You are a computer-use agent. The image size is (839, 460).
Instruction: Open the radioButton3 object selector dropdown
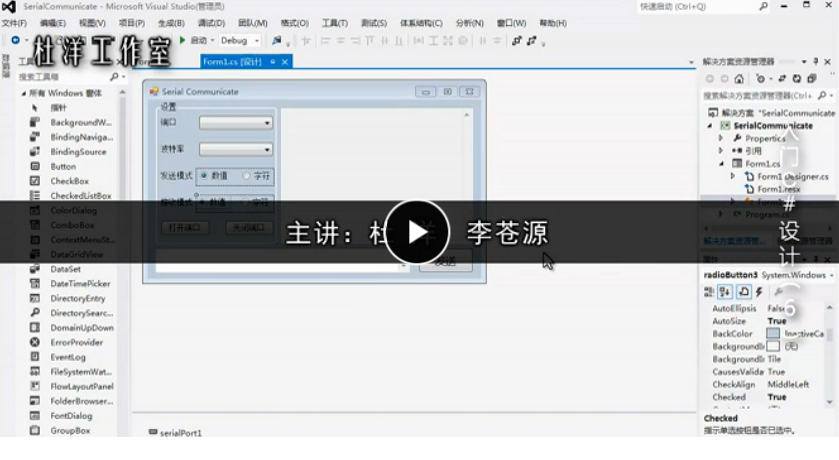(x=832, y=275)
